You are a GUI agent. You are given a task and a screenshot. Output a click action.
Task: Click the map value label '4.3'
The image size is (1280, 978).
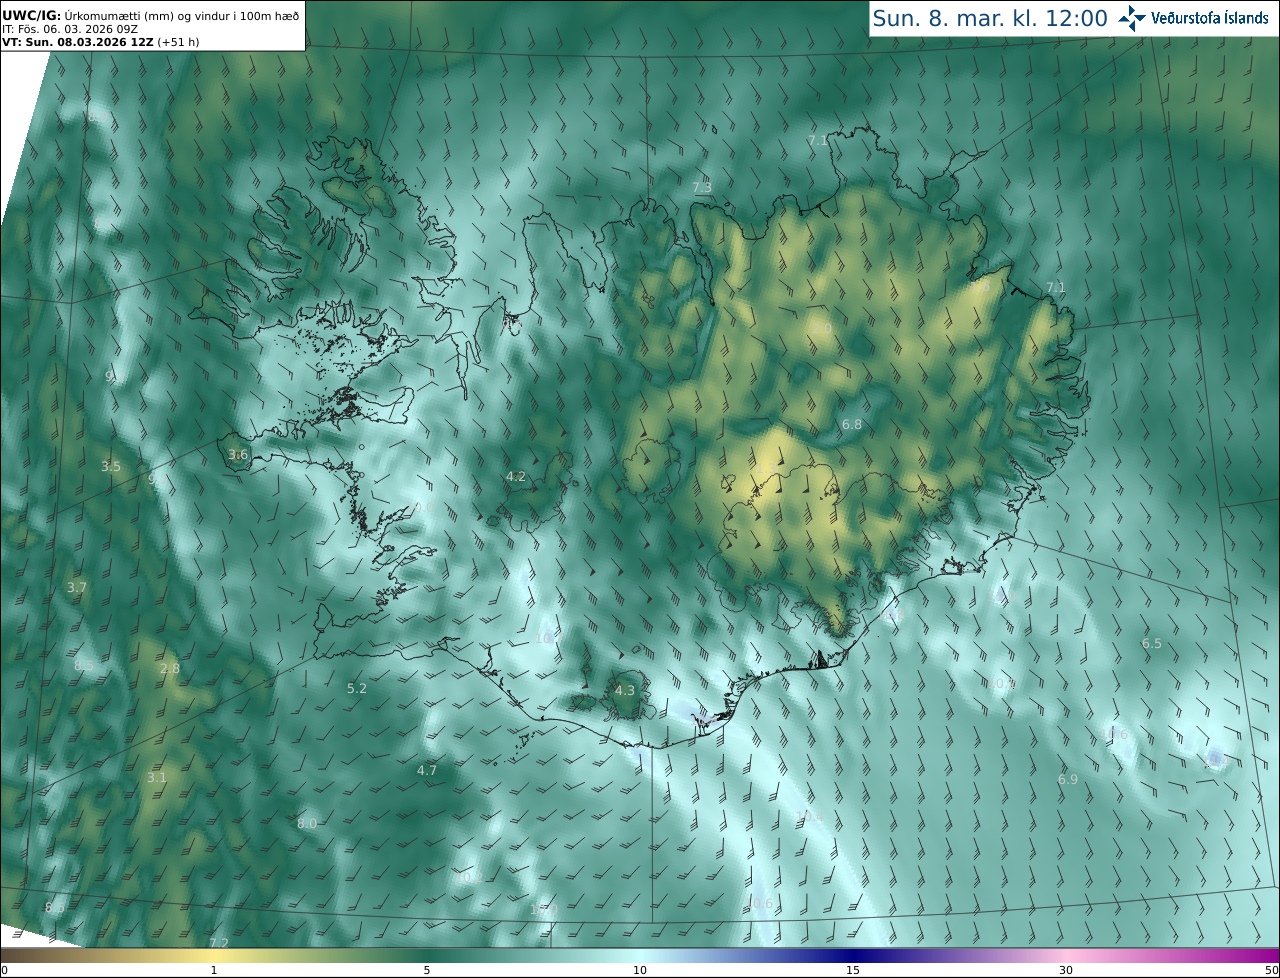(625, 690)
